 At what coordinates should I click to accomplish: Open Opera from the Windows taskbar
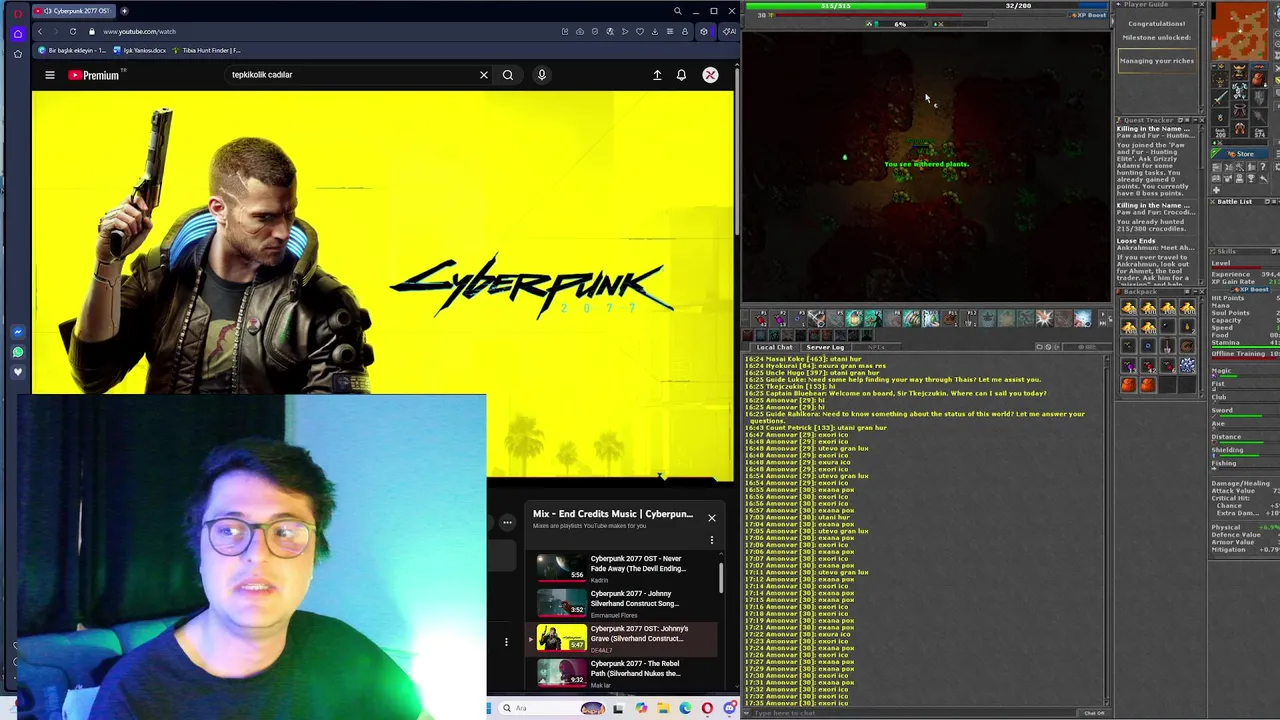[x=707, y=708]
